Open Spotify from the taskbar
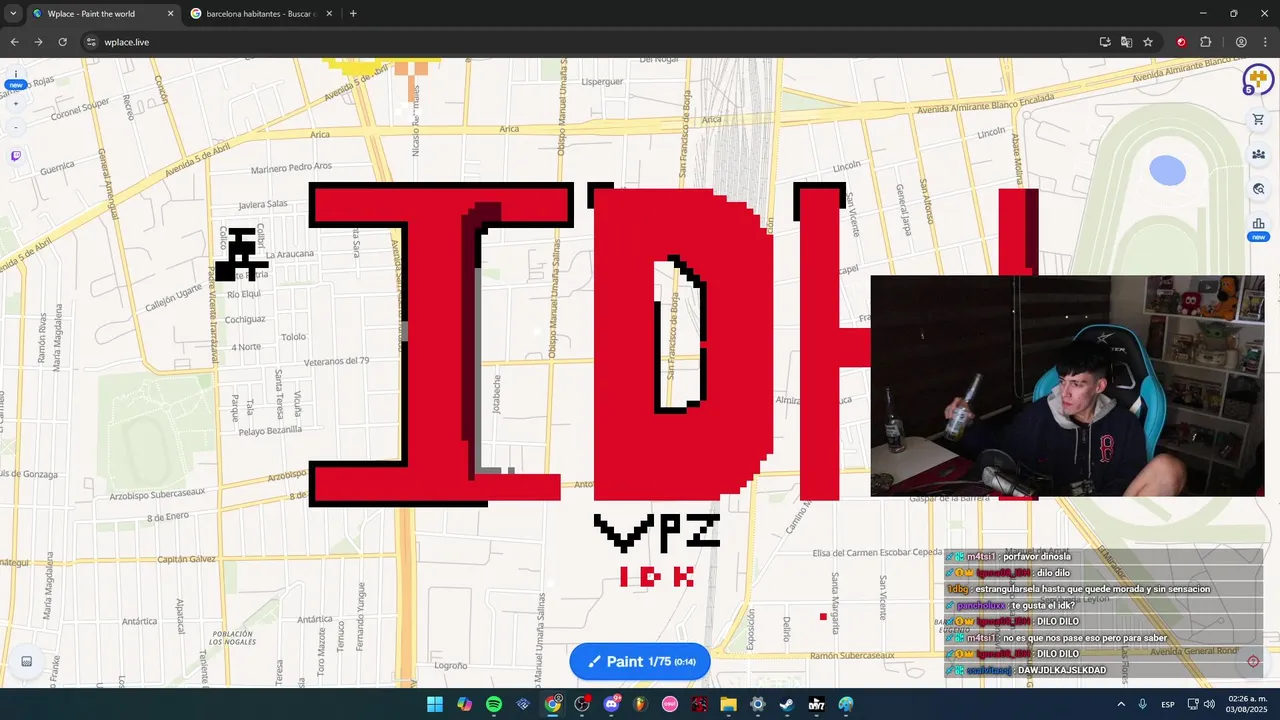 pos(494,704)
